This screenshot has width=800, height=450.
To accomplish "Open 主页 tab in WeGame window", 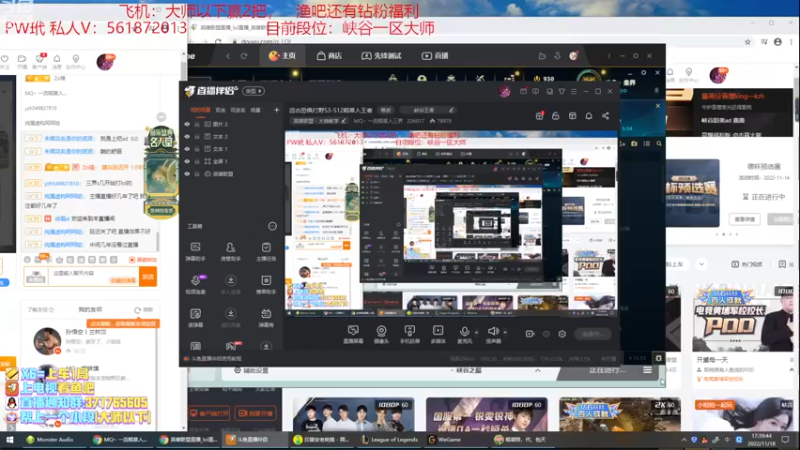I will click(x=283, y=56).
